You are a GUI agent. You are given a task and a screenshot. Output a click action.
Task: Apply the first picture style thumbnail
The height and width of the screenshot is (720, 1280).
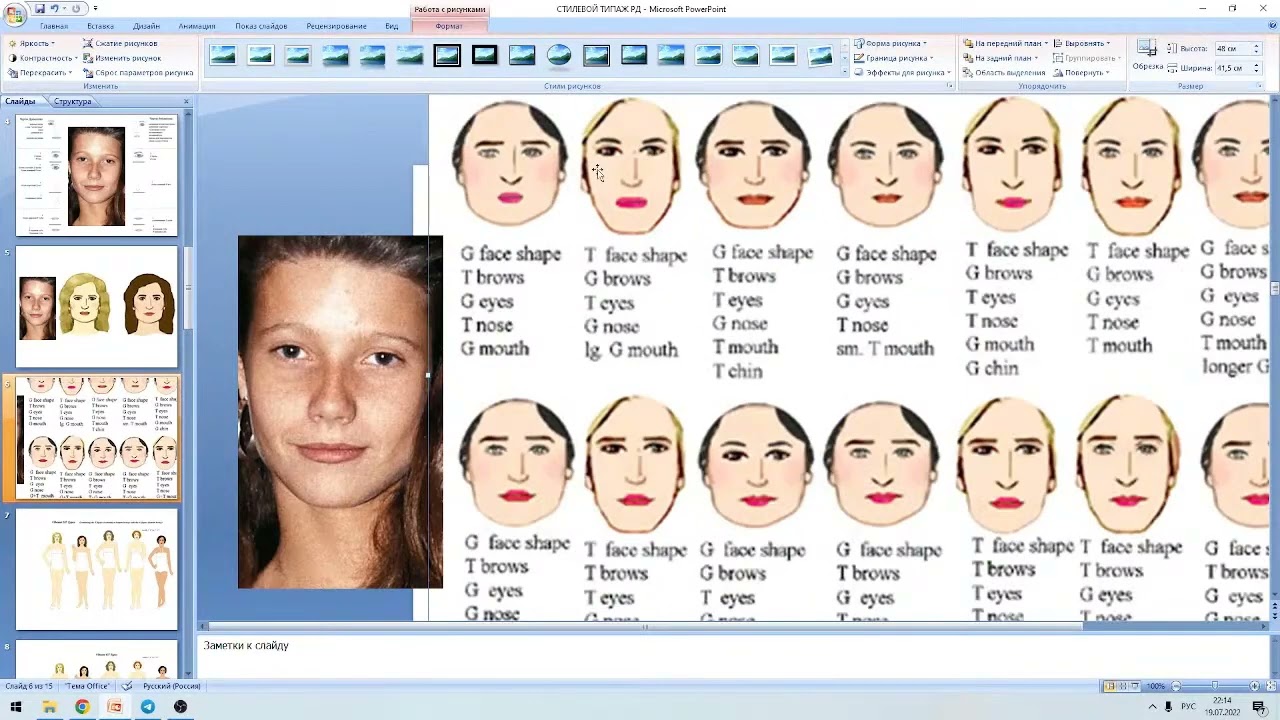tap(223, 56)
